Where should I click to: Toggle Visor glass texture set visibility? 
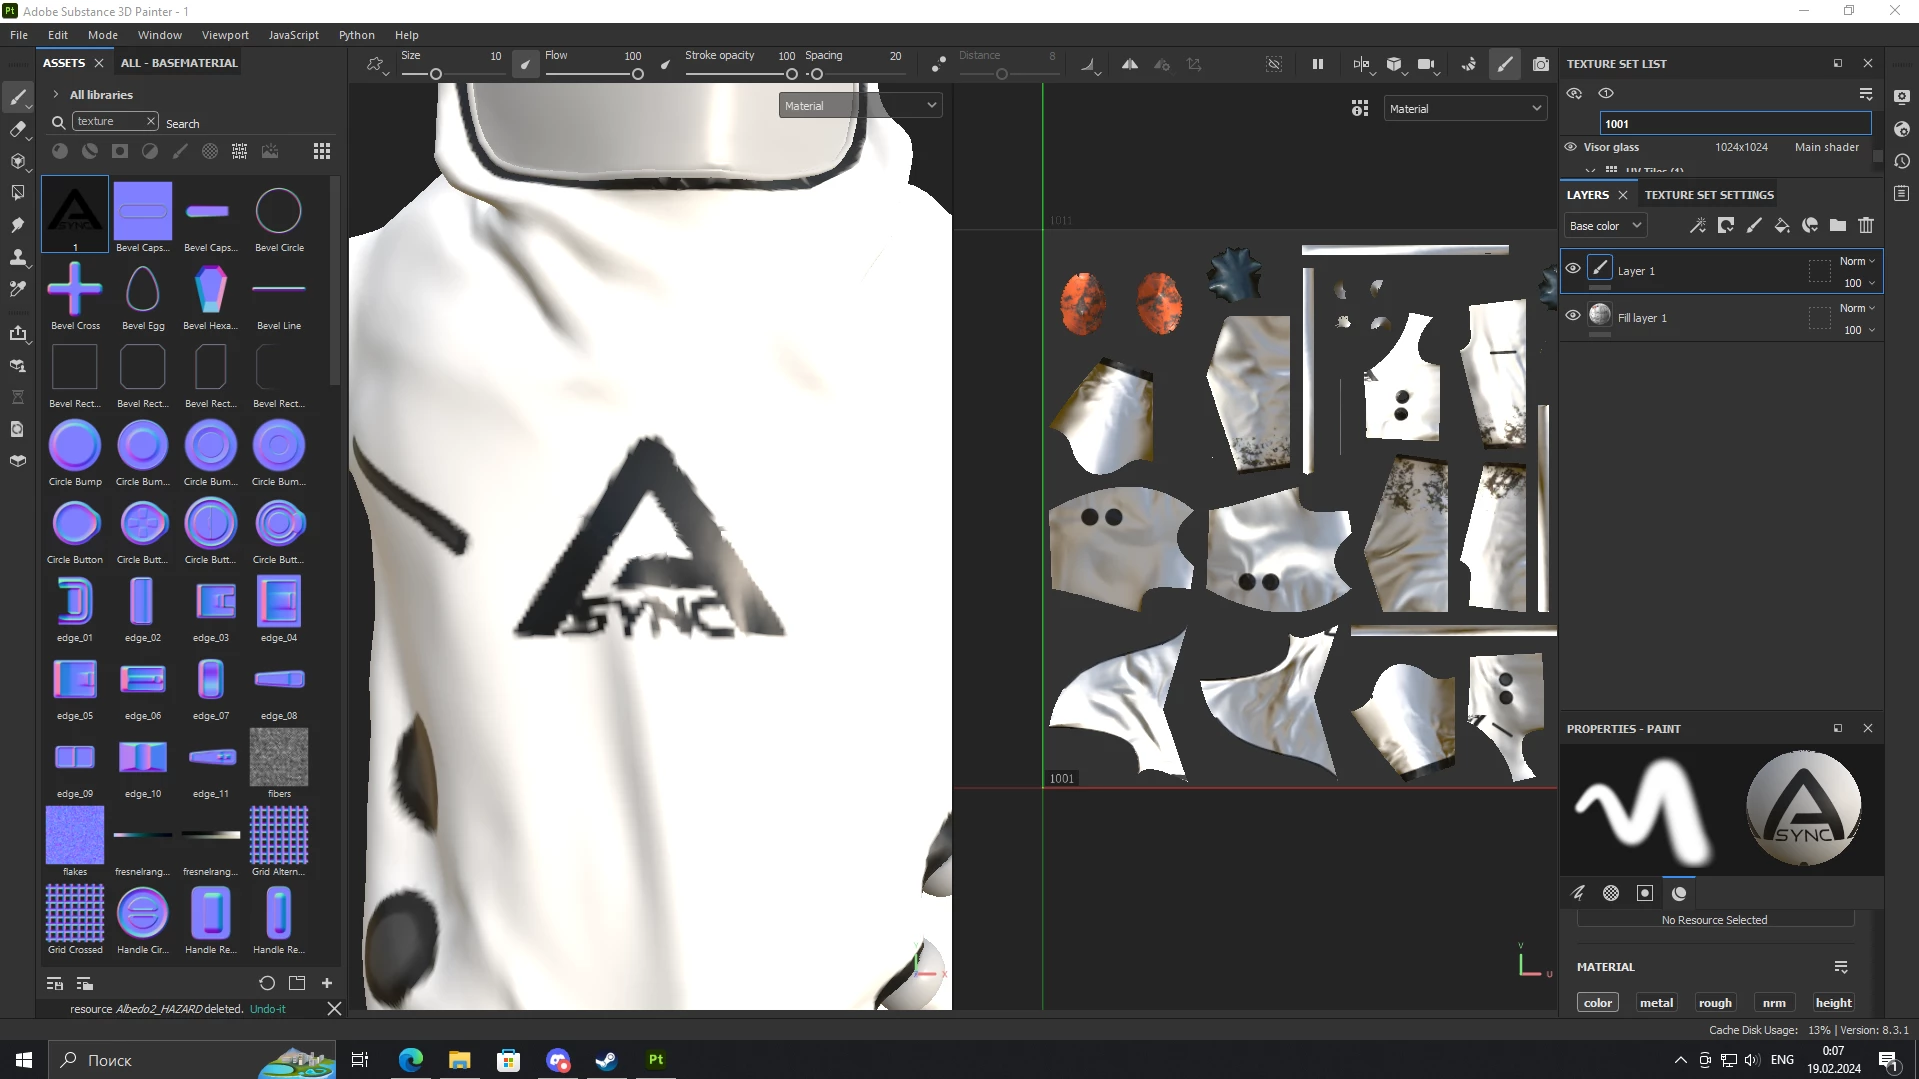1571,147
